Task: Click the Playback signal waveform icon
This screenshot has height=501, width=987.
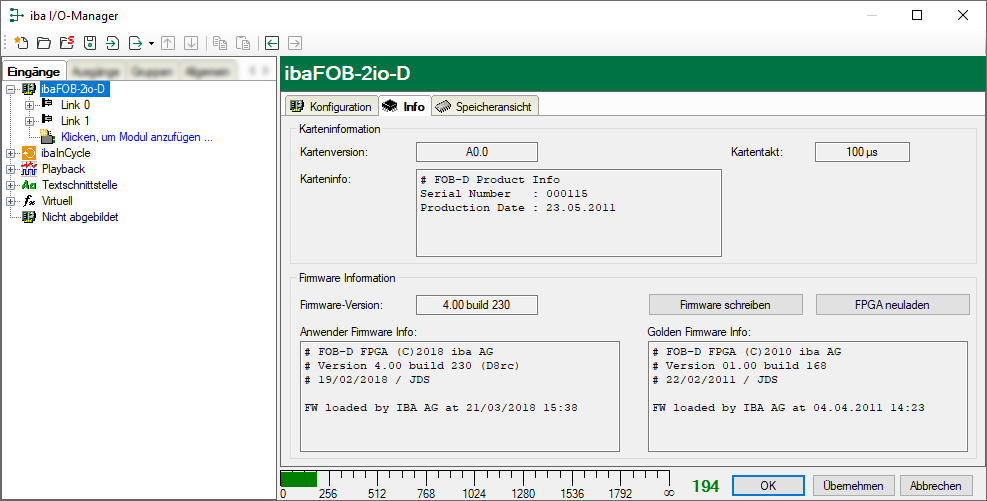Action: pyautogui.click(x=29, y=169)
